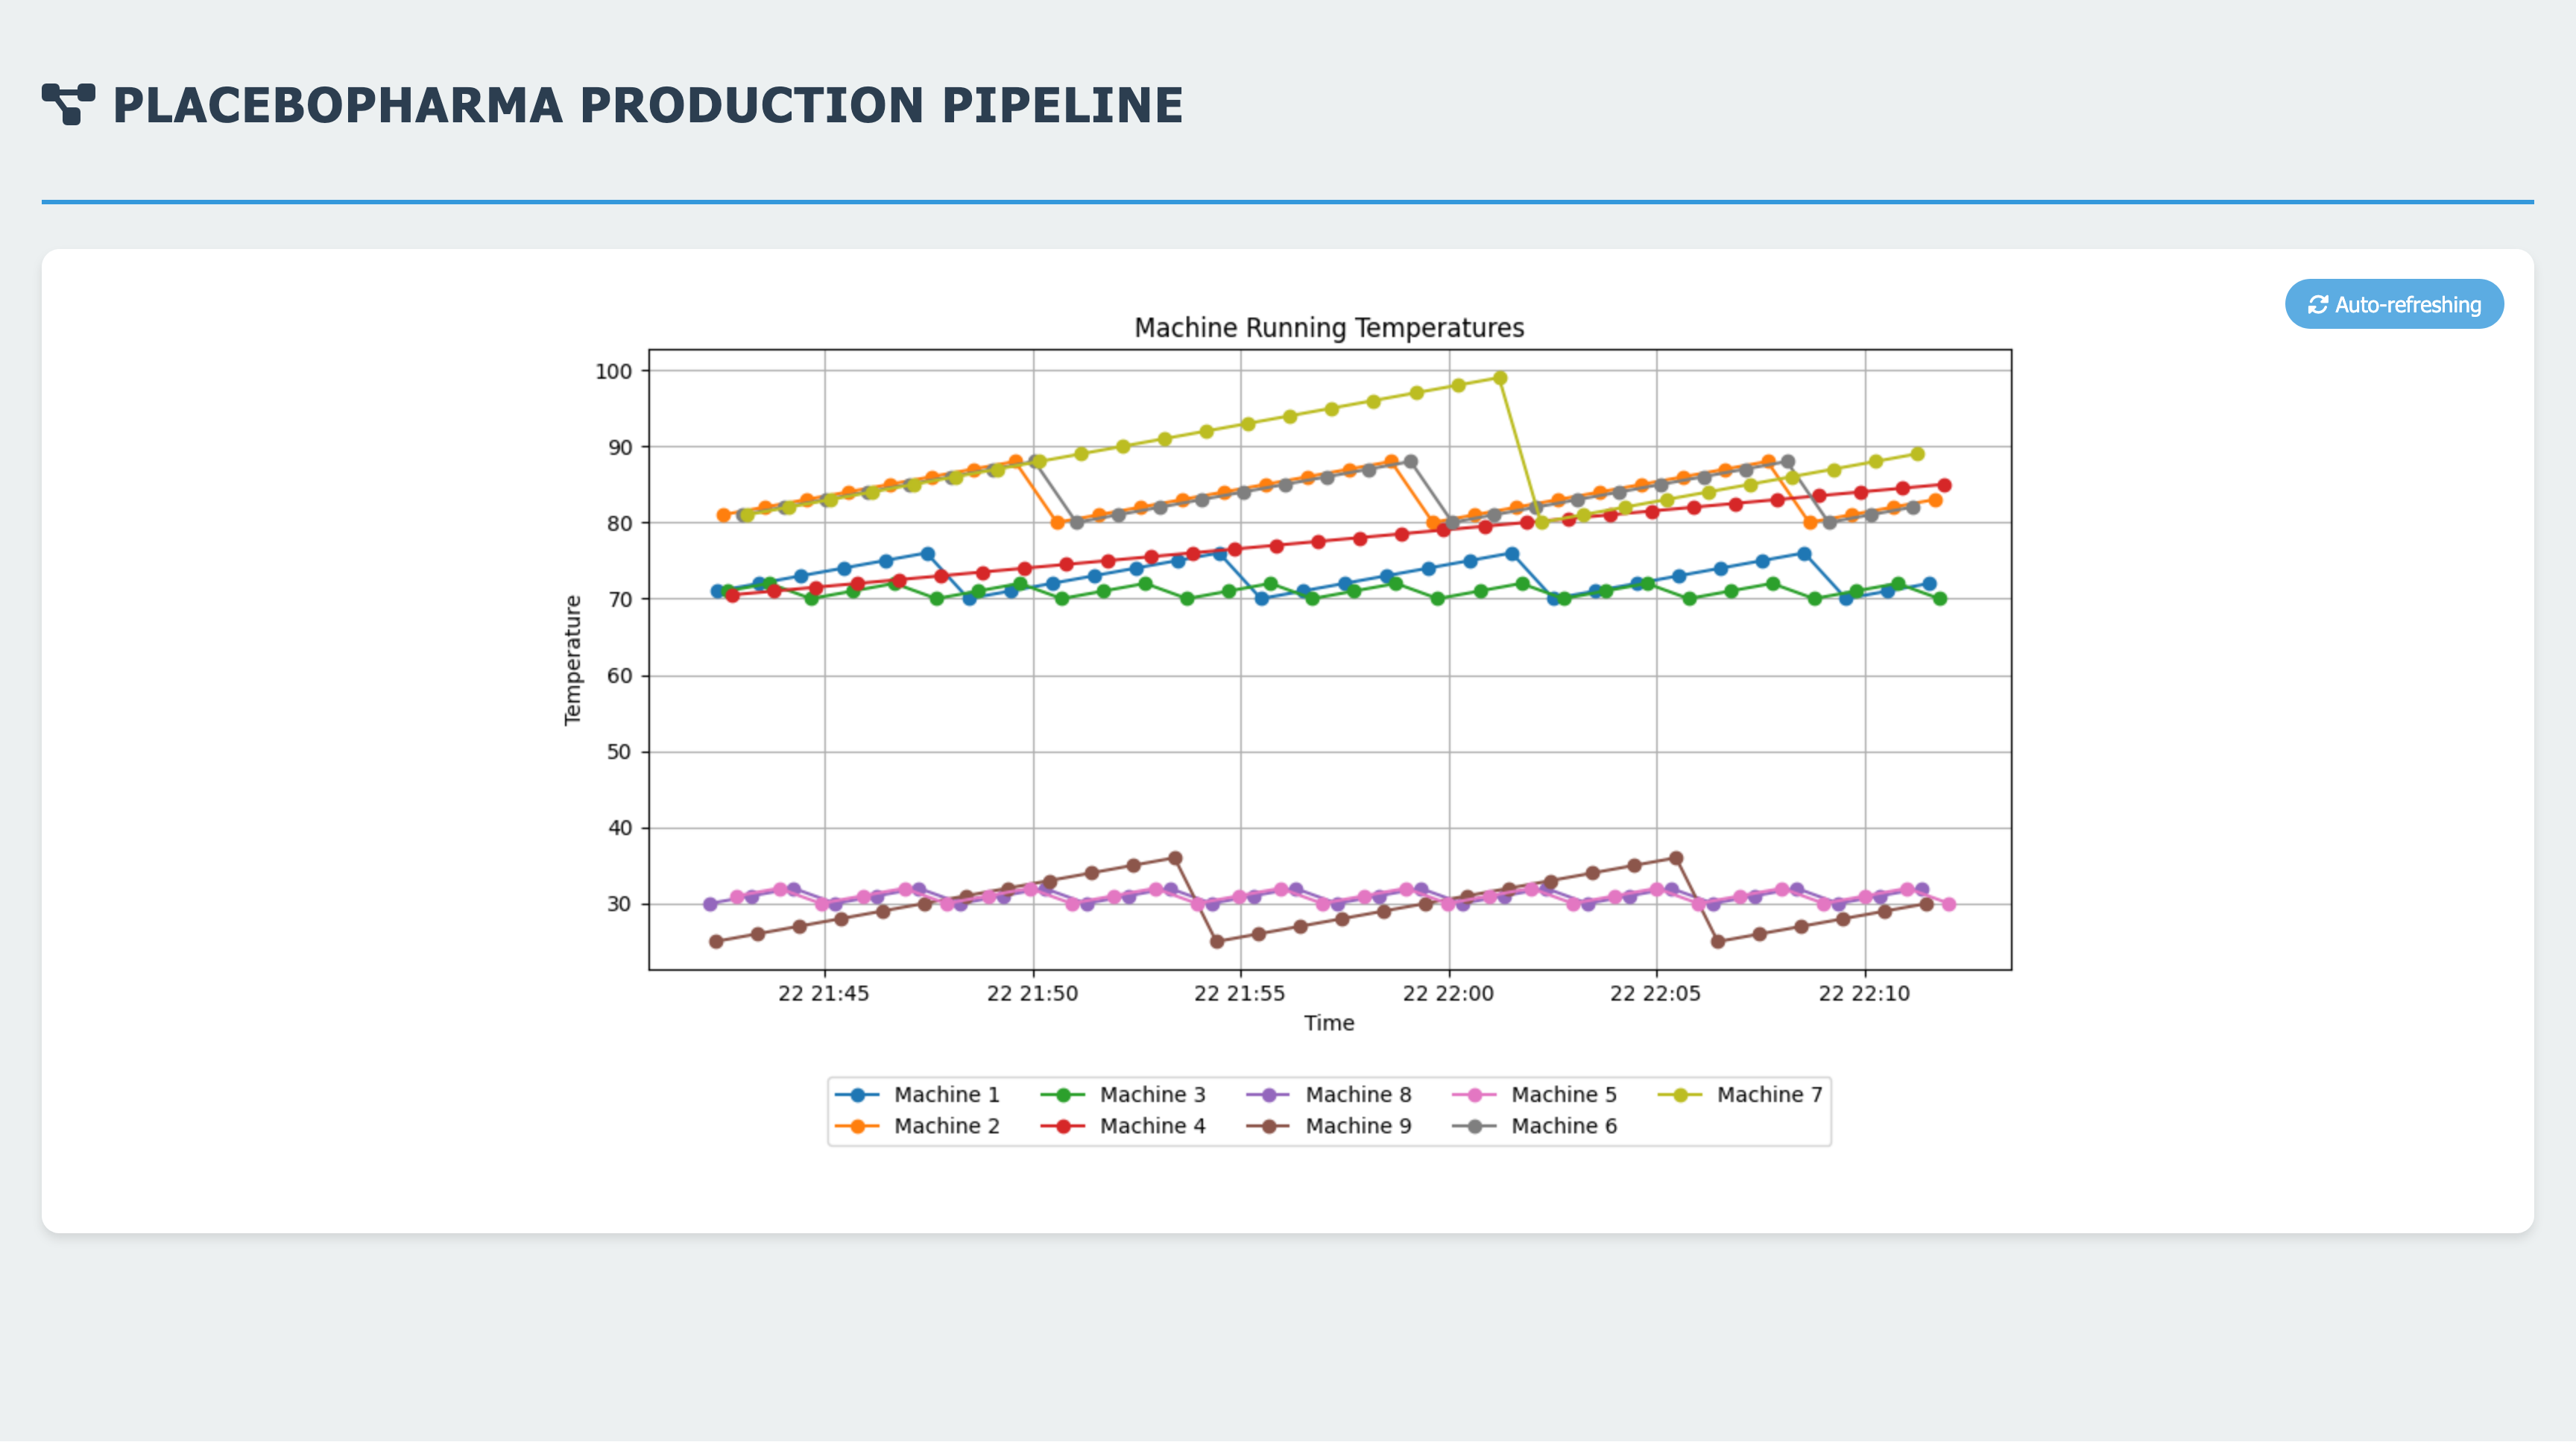Click Machine 1 blue legend marker

click(x=857, y=1095)
